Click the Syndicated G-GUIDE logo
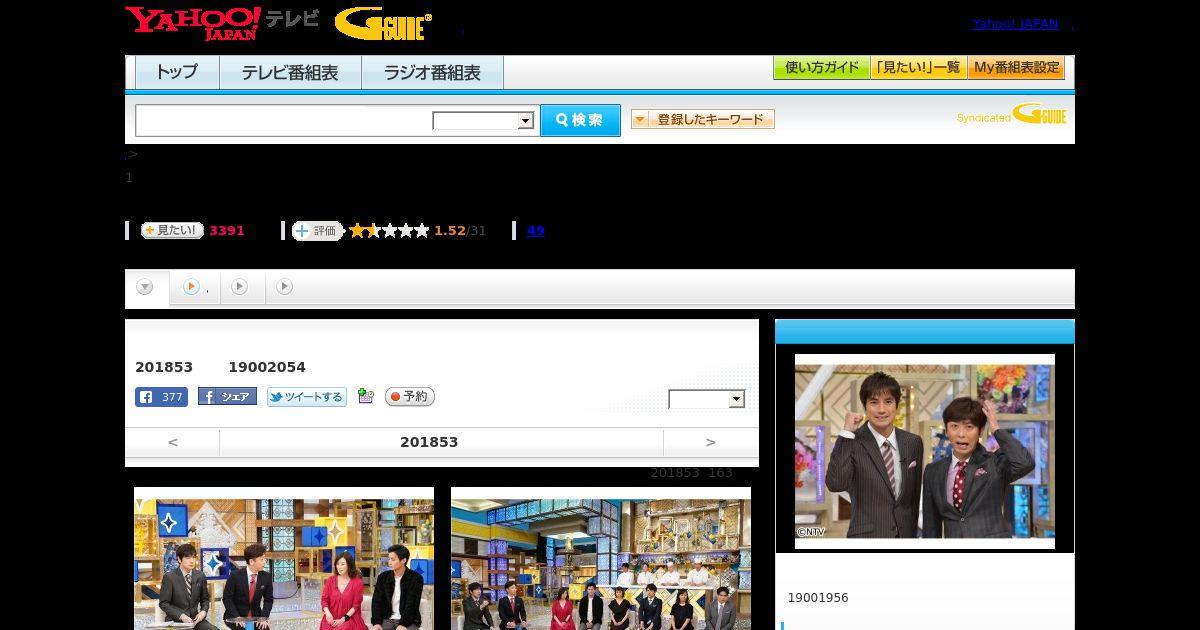The width and height of the screenshot is (1200, 630). [x=1012, y=114]
